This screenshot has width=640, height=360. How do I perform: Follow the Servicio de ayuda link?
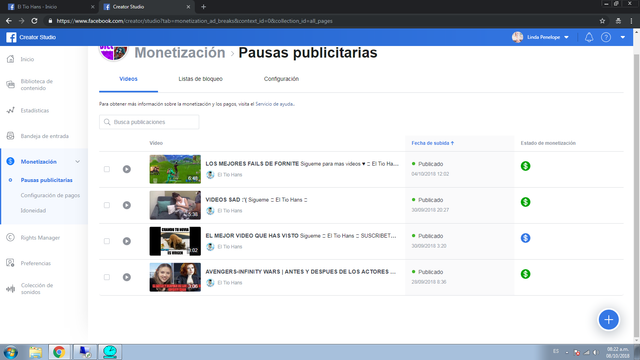(274, 104)
